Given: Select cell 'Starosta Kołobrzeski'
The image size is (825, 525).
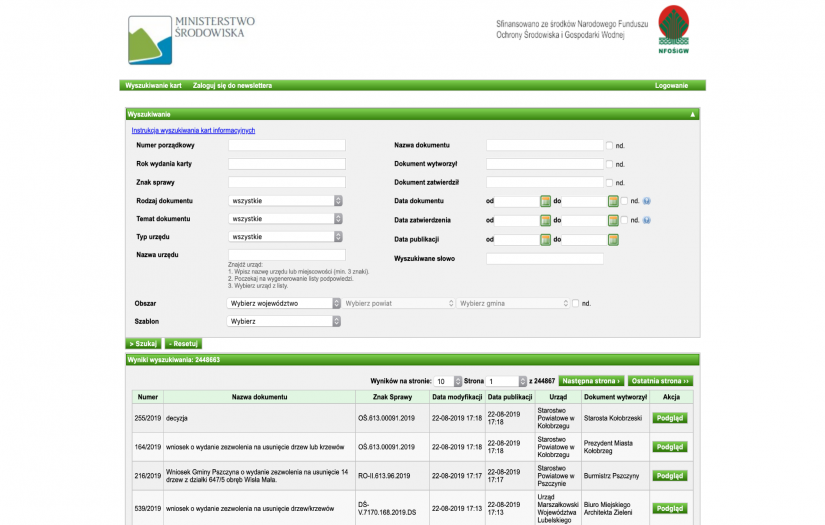Looking at the screenshot, I should tap(616, 418).
